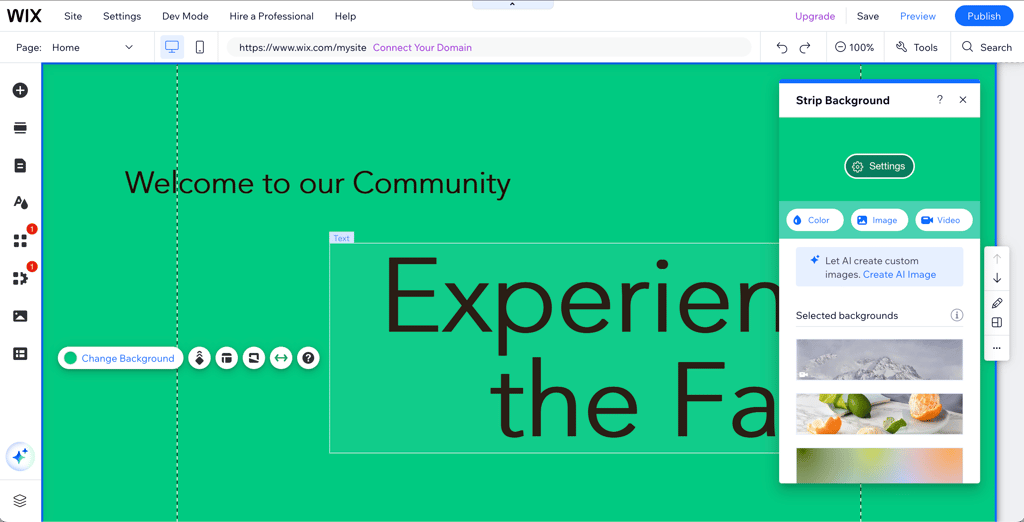Click the section layout grid icon
Image resolution: width=1024 pixels, height=522 pixels.
point(997,323)
